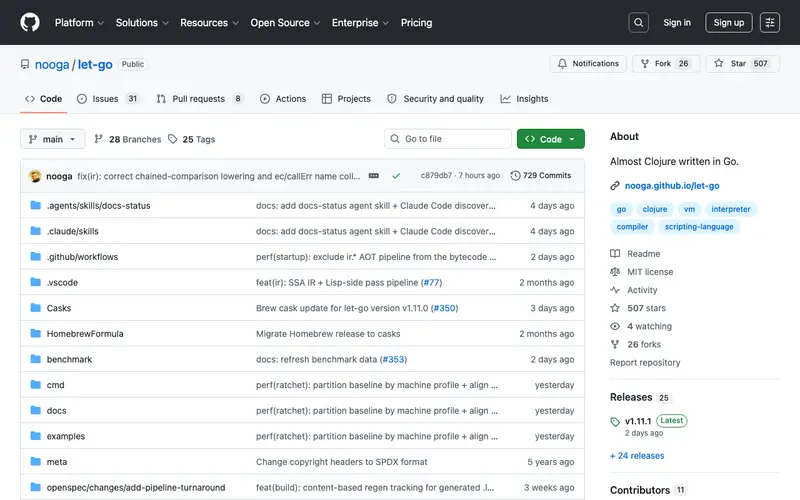Click folder icon next to HomebrewFormula
Image resolution: width=800 pixels, height=500 pixels.
[x=35, y=333]
